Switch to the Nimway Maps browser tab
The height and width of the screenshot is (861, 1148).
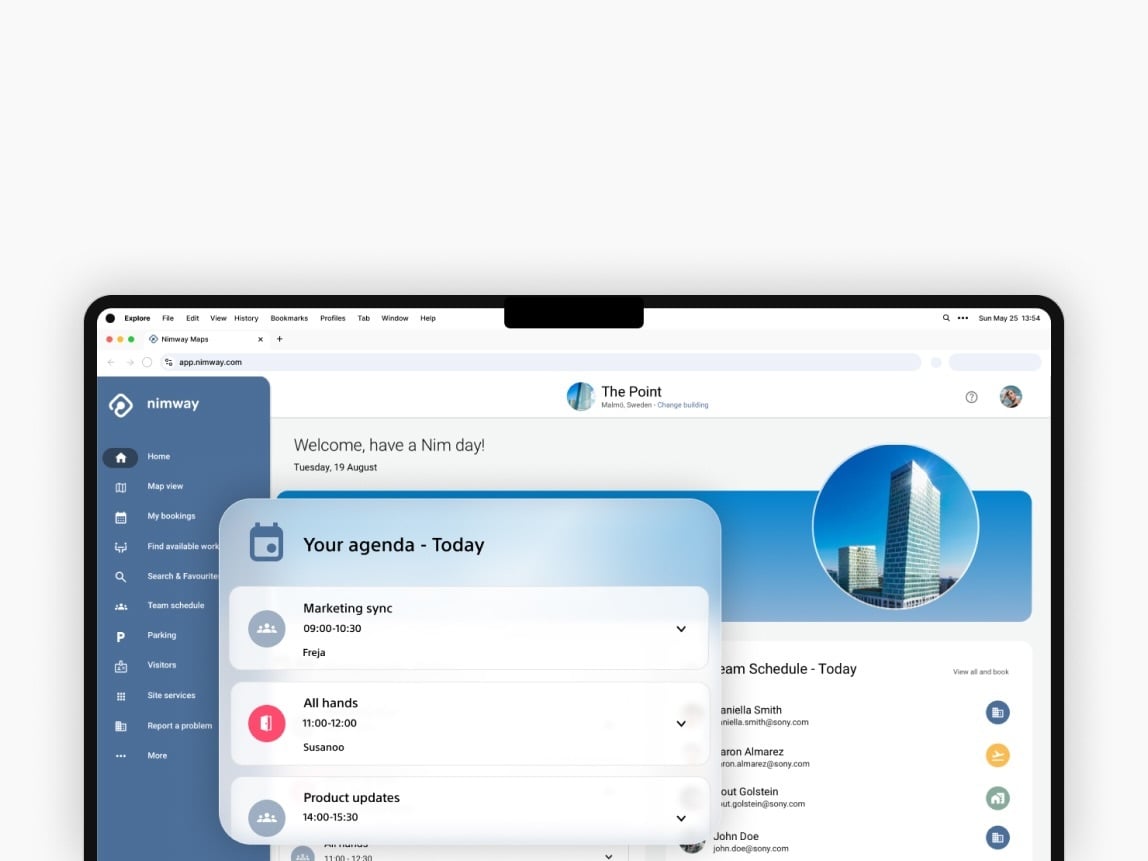click(185, 339)
